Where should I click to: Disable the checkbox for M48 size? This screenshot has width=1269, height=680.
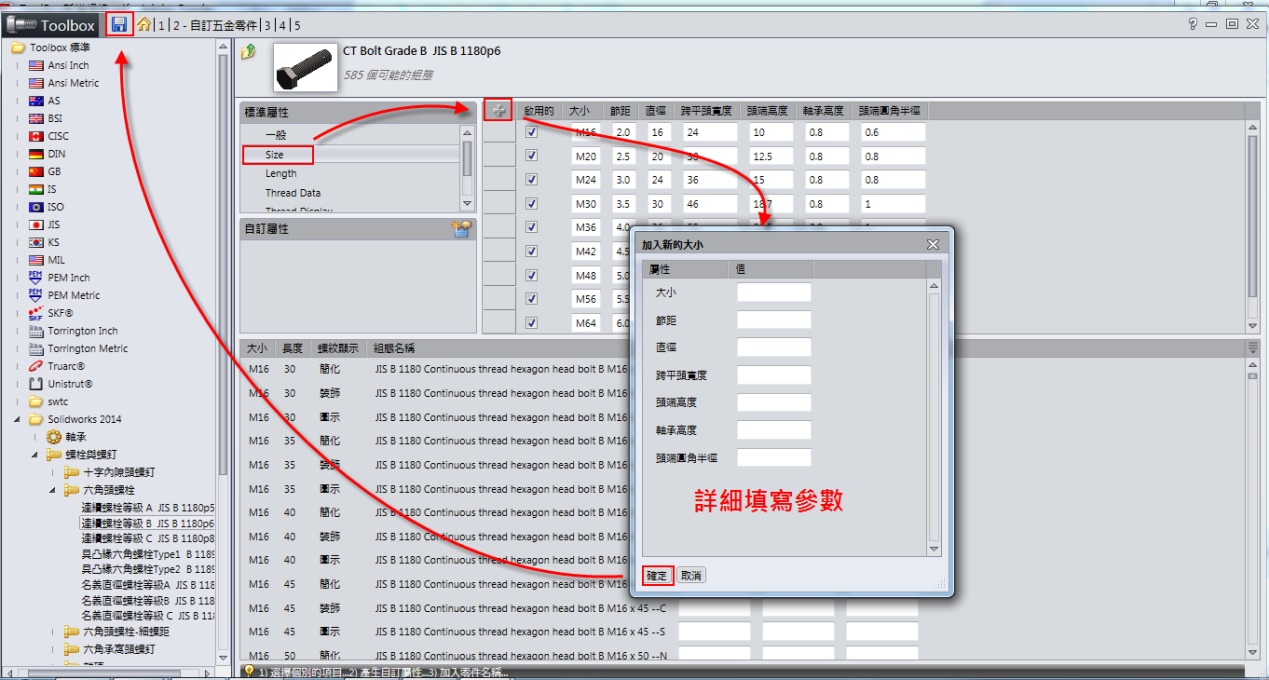coord(531,275)
